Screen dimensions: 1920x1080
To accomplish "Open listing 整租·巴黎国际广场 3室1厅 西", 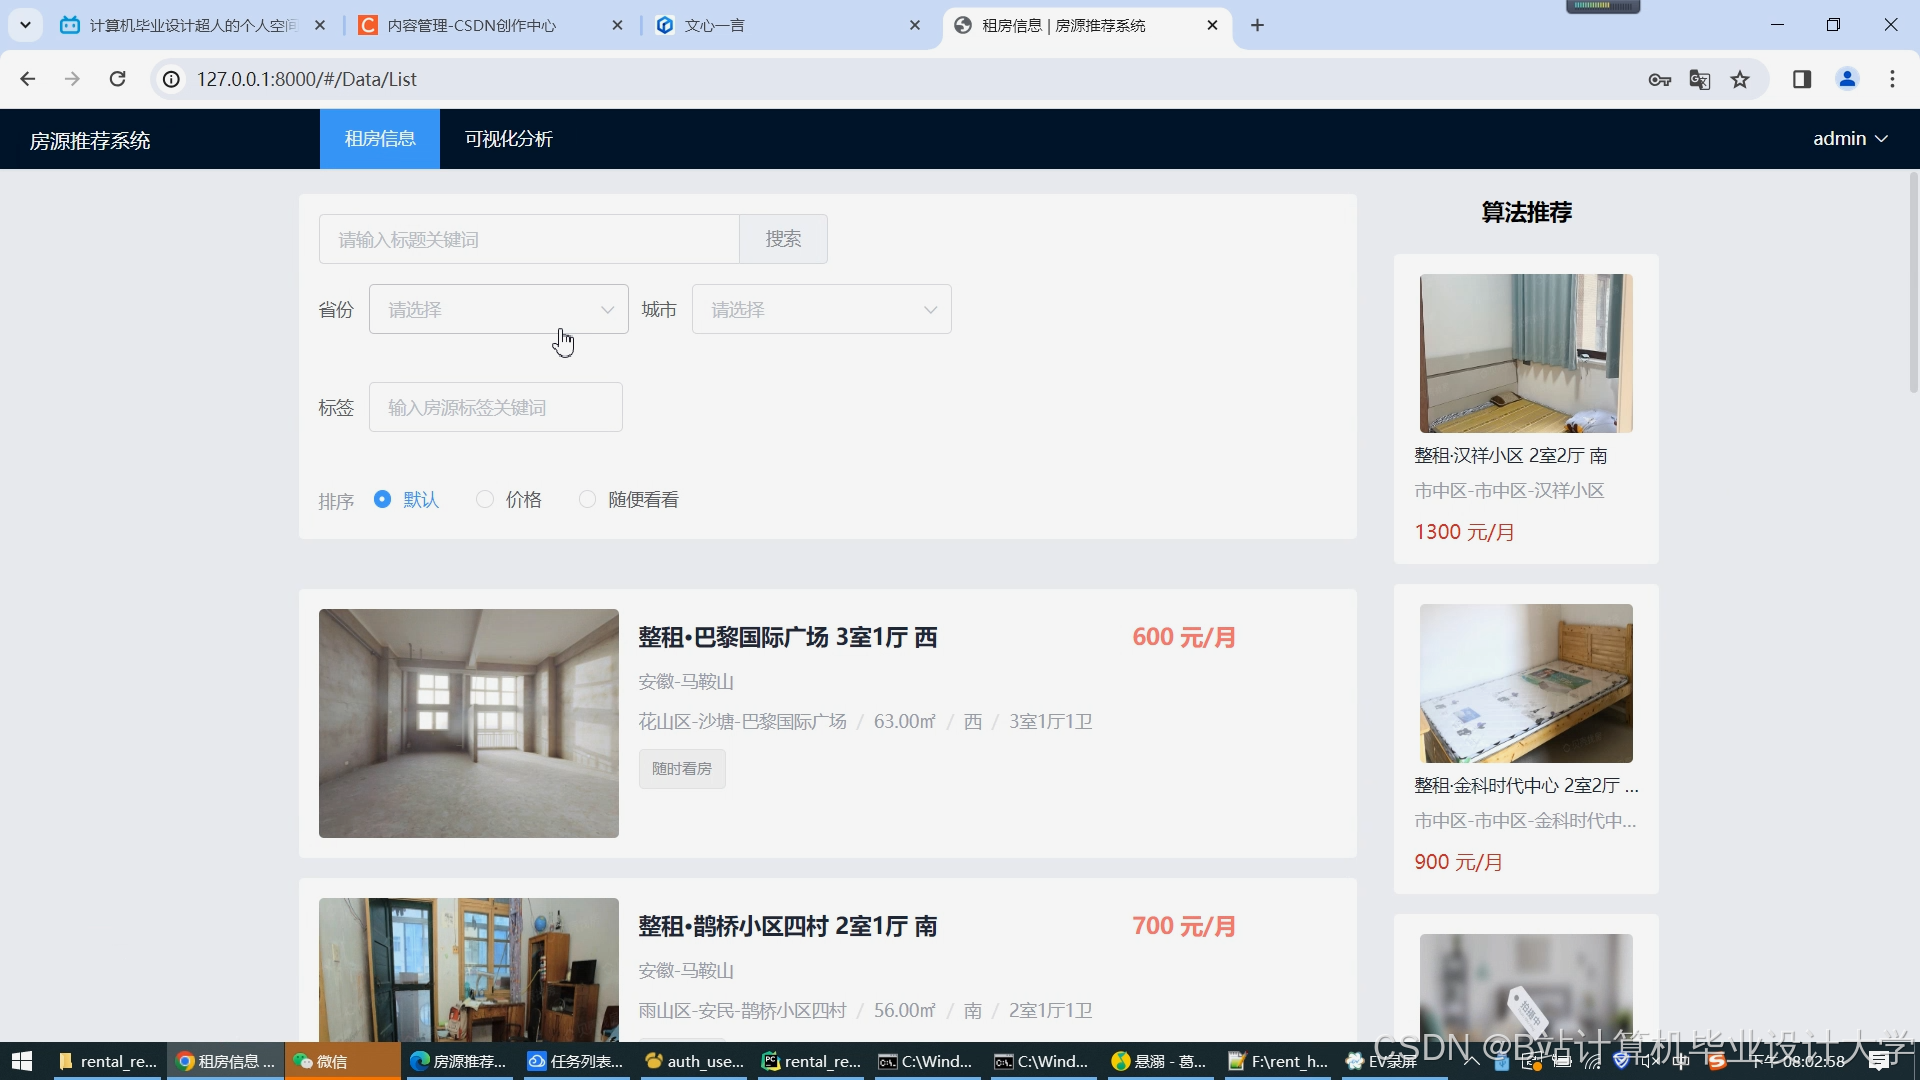I will click(x=787, y=638).
